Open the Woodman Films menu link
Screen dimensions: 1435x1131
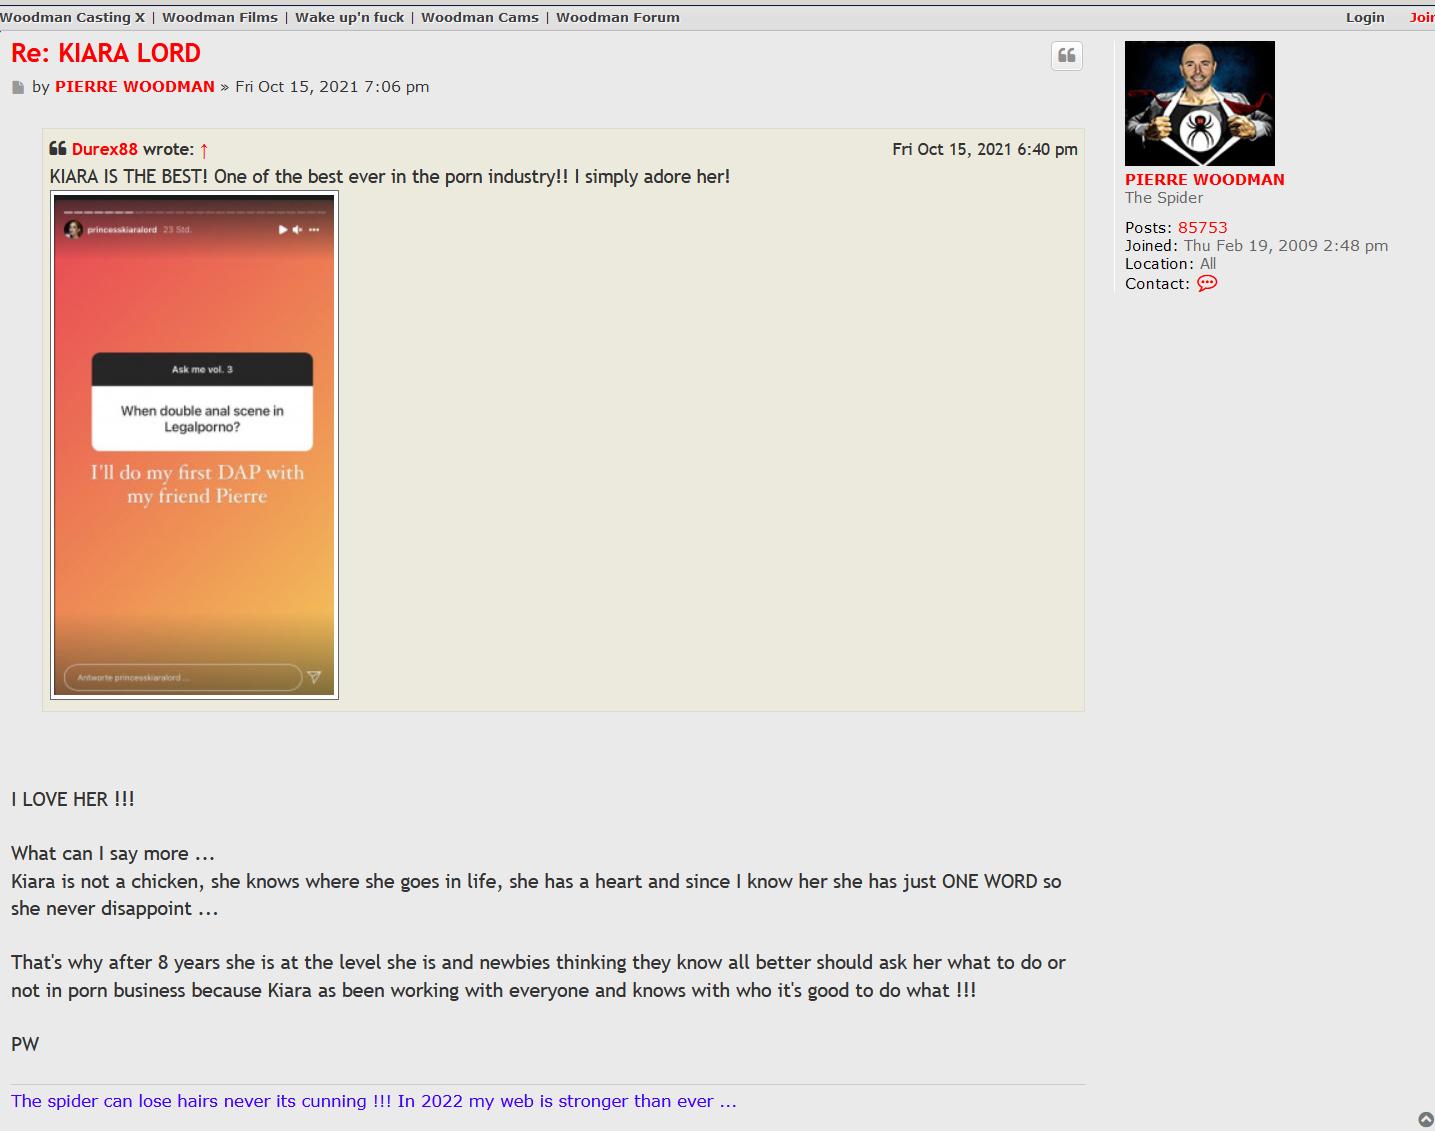pyautogui.click(x=220, y=17)
